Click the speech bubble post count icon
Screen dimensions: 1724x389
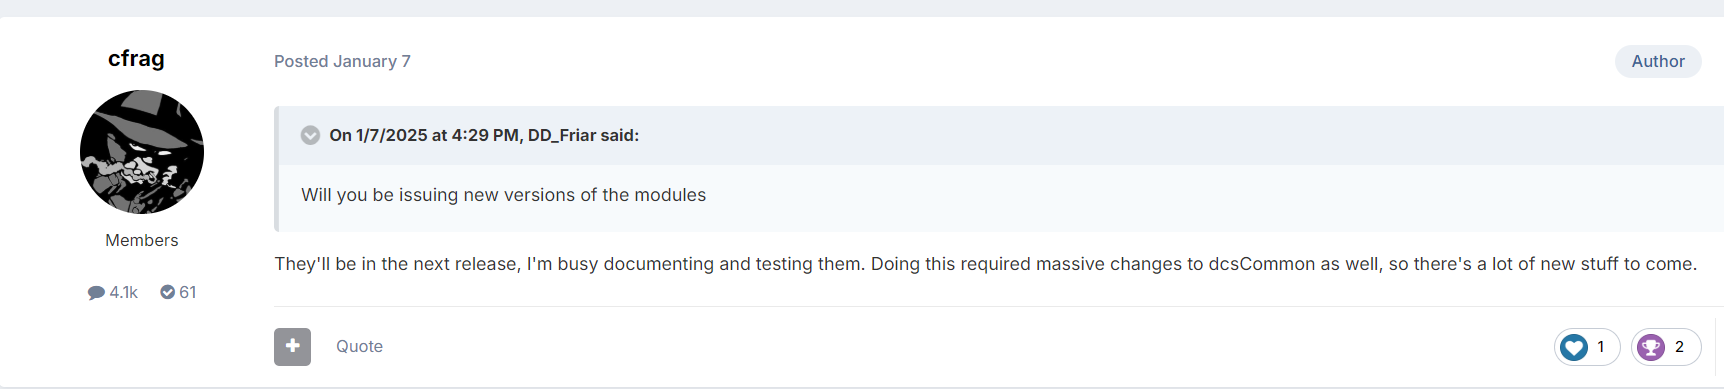coord(96,293)
